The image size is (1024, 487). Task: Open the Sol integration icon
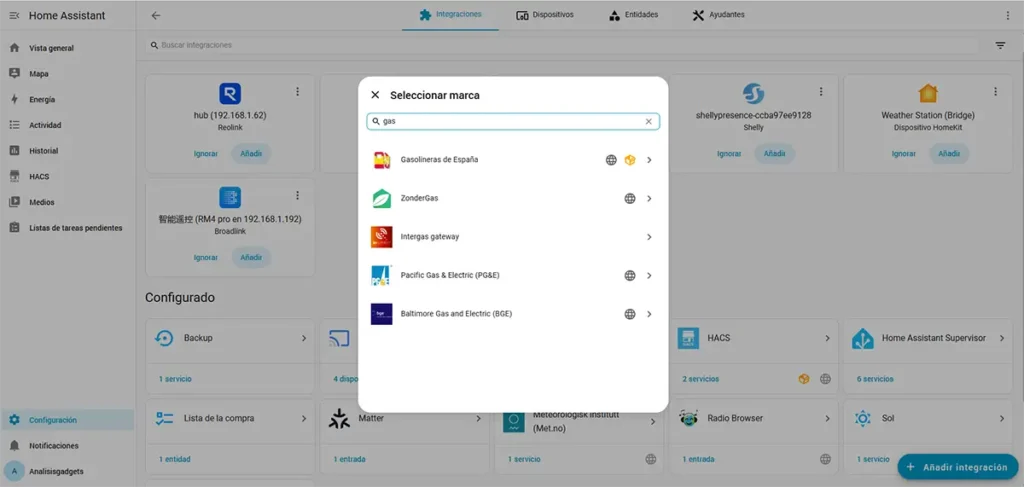point(863,418)
